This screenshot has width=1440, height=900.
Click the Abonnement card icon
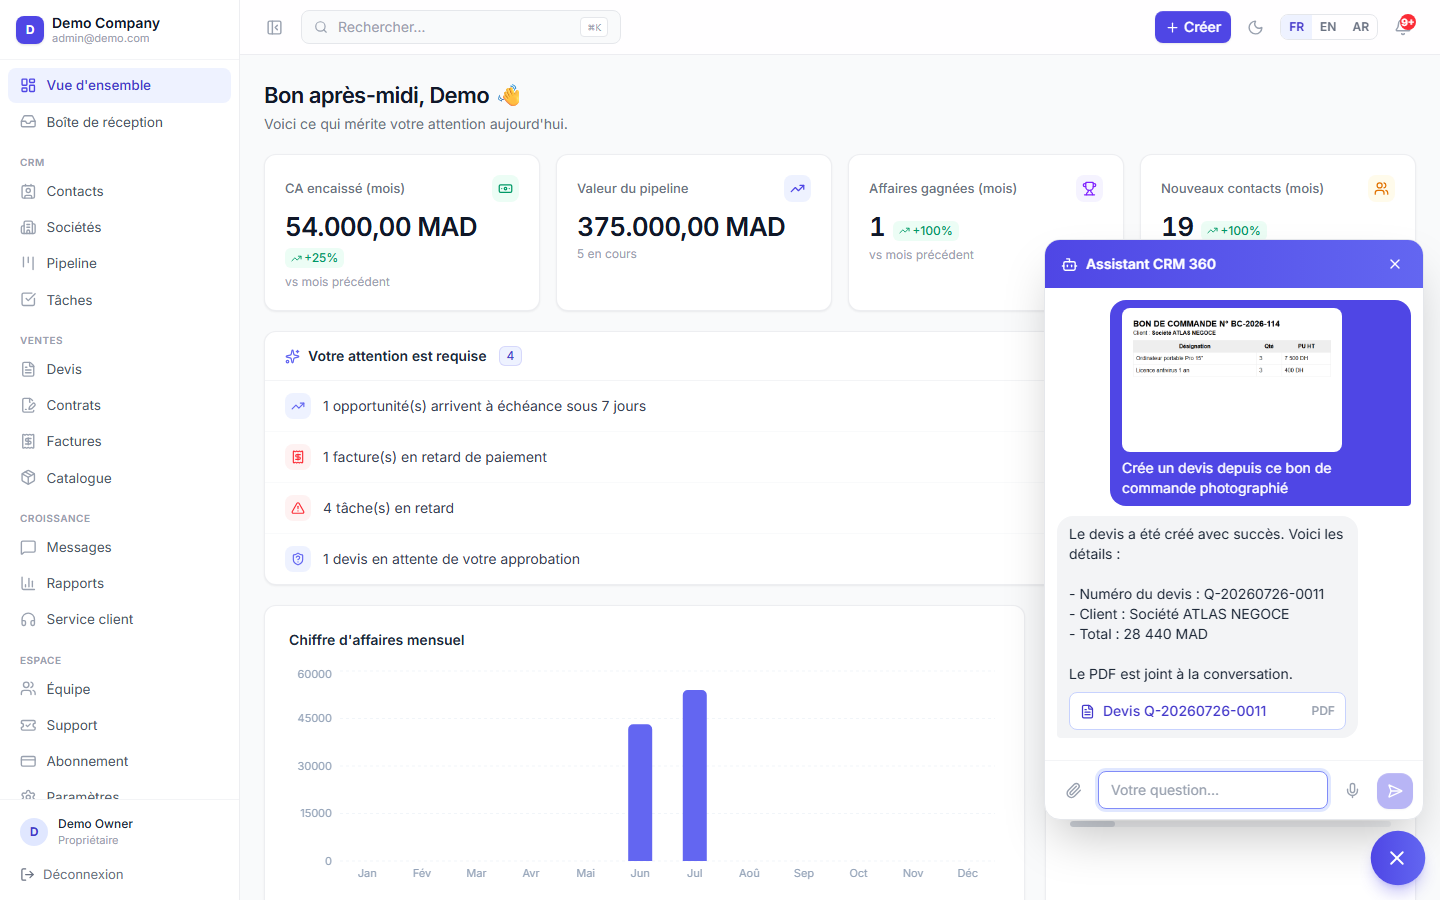click(x=28, y=761)
